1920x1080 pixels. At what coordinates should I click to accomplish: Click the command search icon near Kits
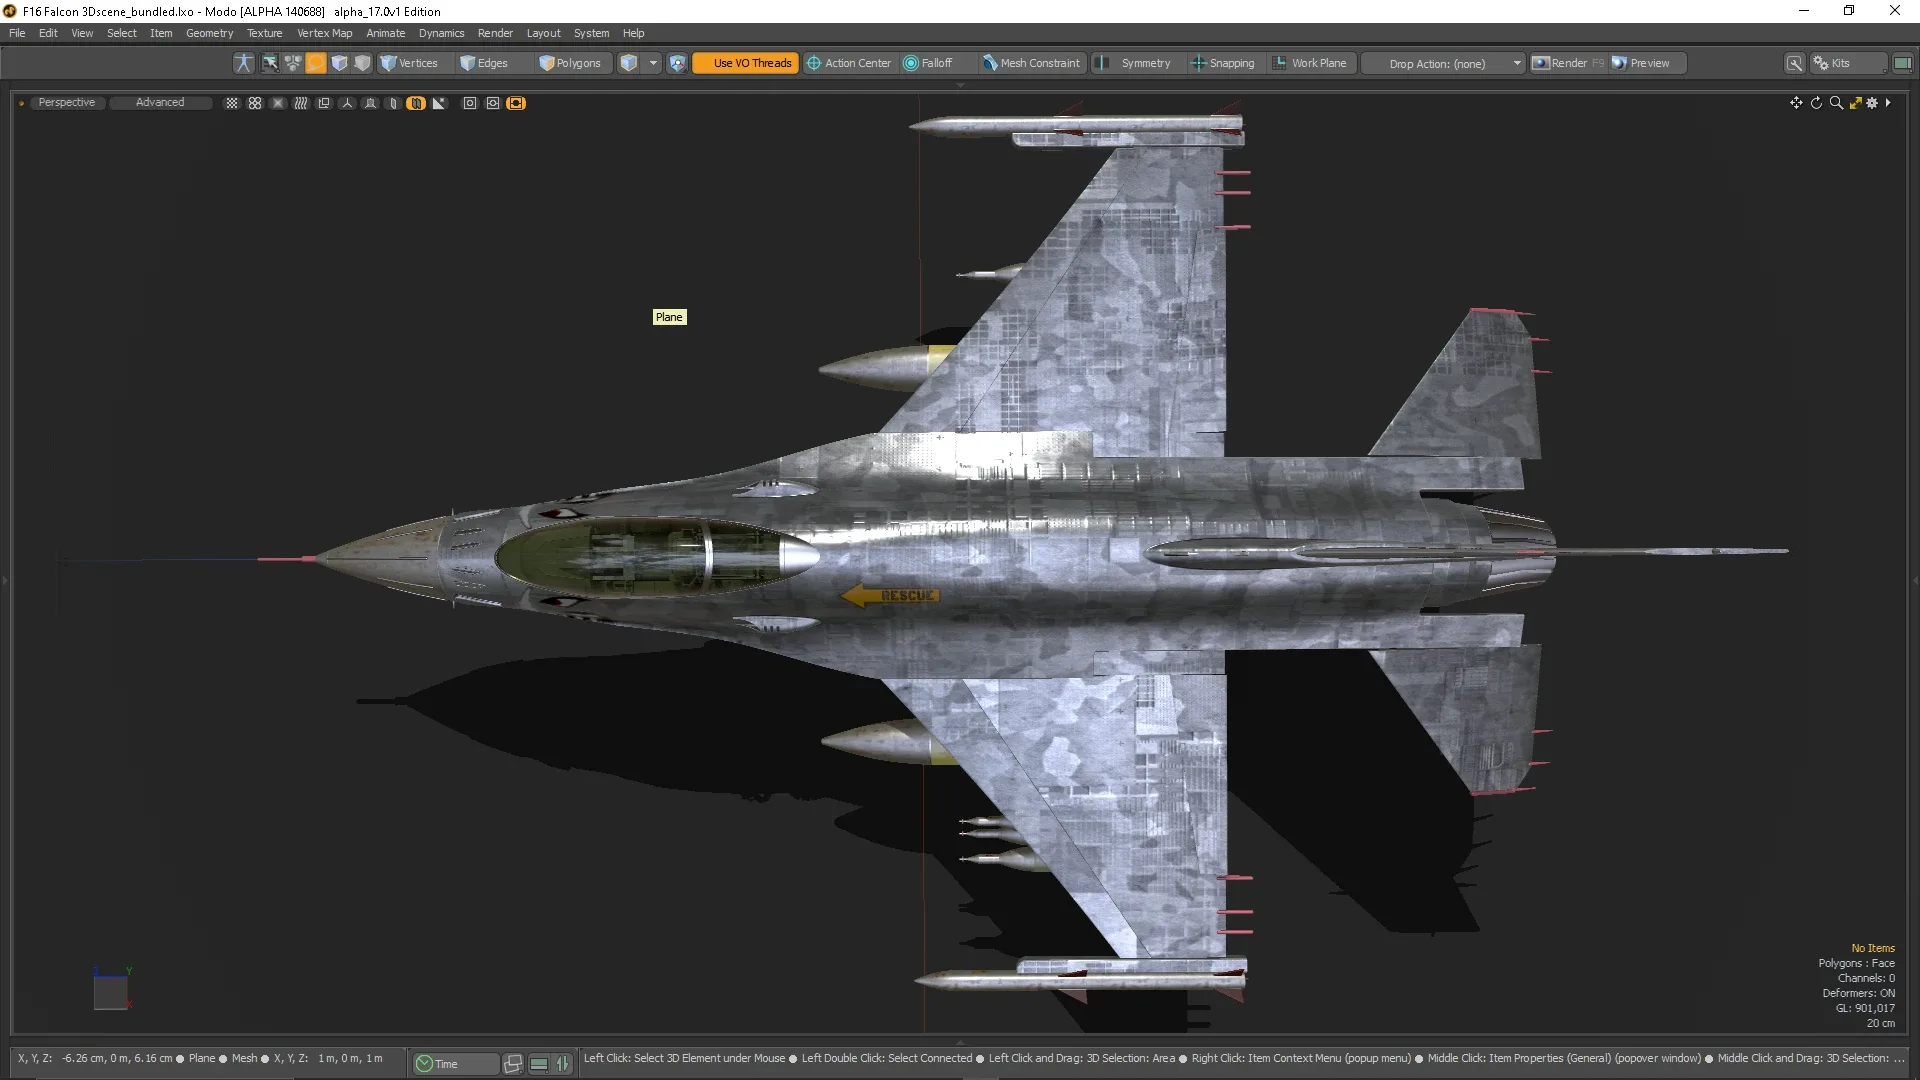[x=1795, y=63]
